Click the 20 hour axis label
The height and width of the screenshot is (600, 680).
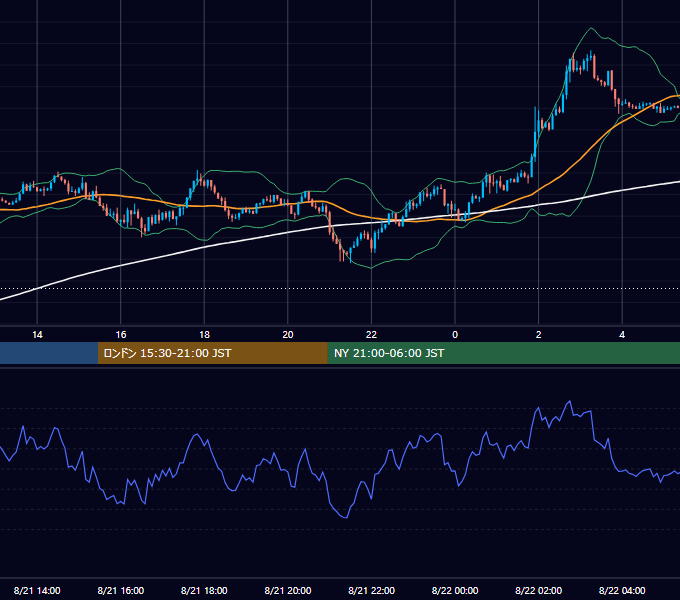288,335
